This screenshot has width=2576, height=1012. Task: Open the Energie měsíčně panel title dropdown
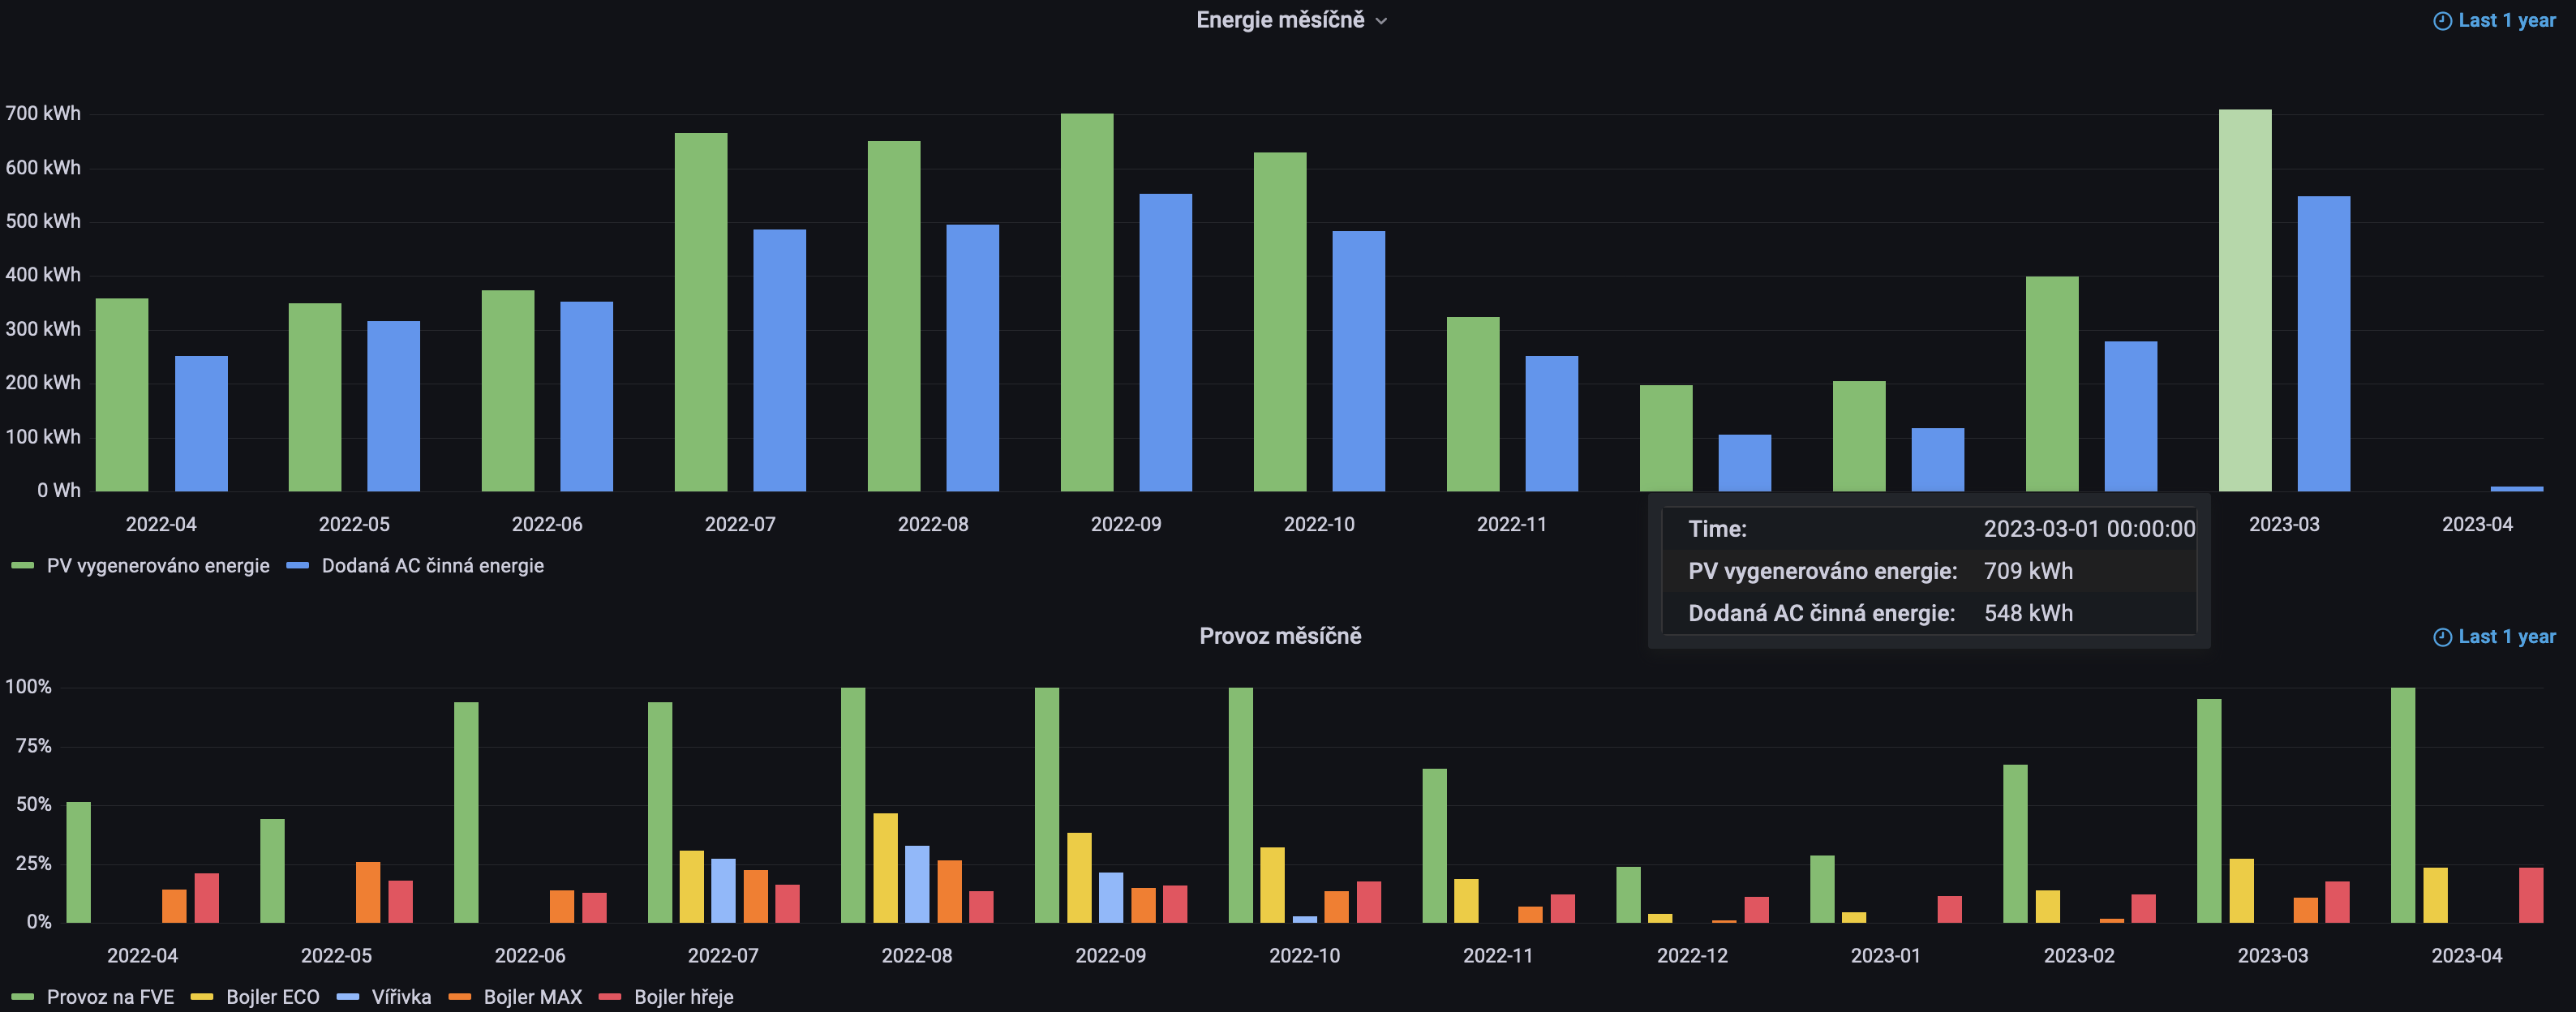(1279, 20)
